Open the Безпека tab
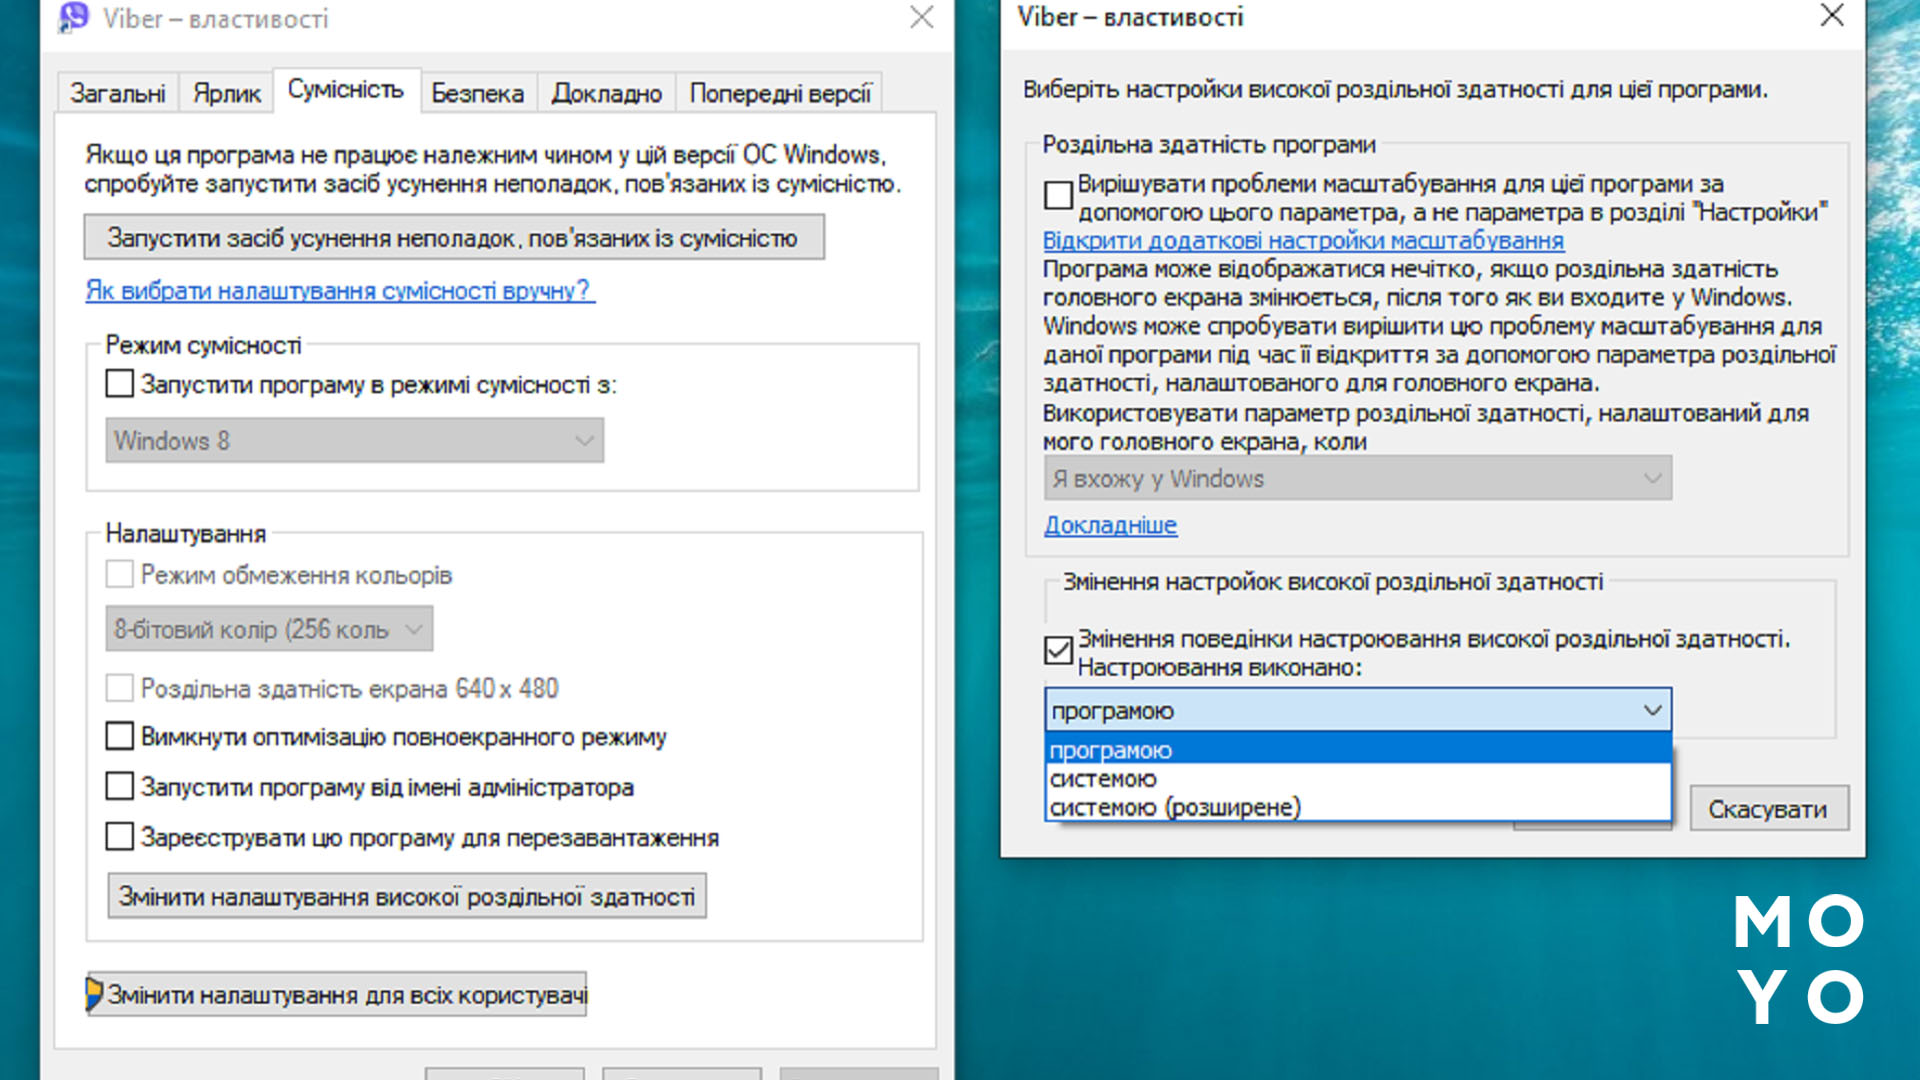This screenshot has width=1920, height=1080. [478, 93]
